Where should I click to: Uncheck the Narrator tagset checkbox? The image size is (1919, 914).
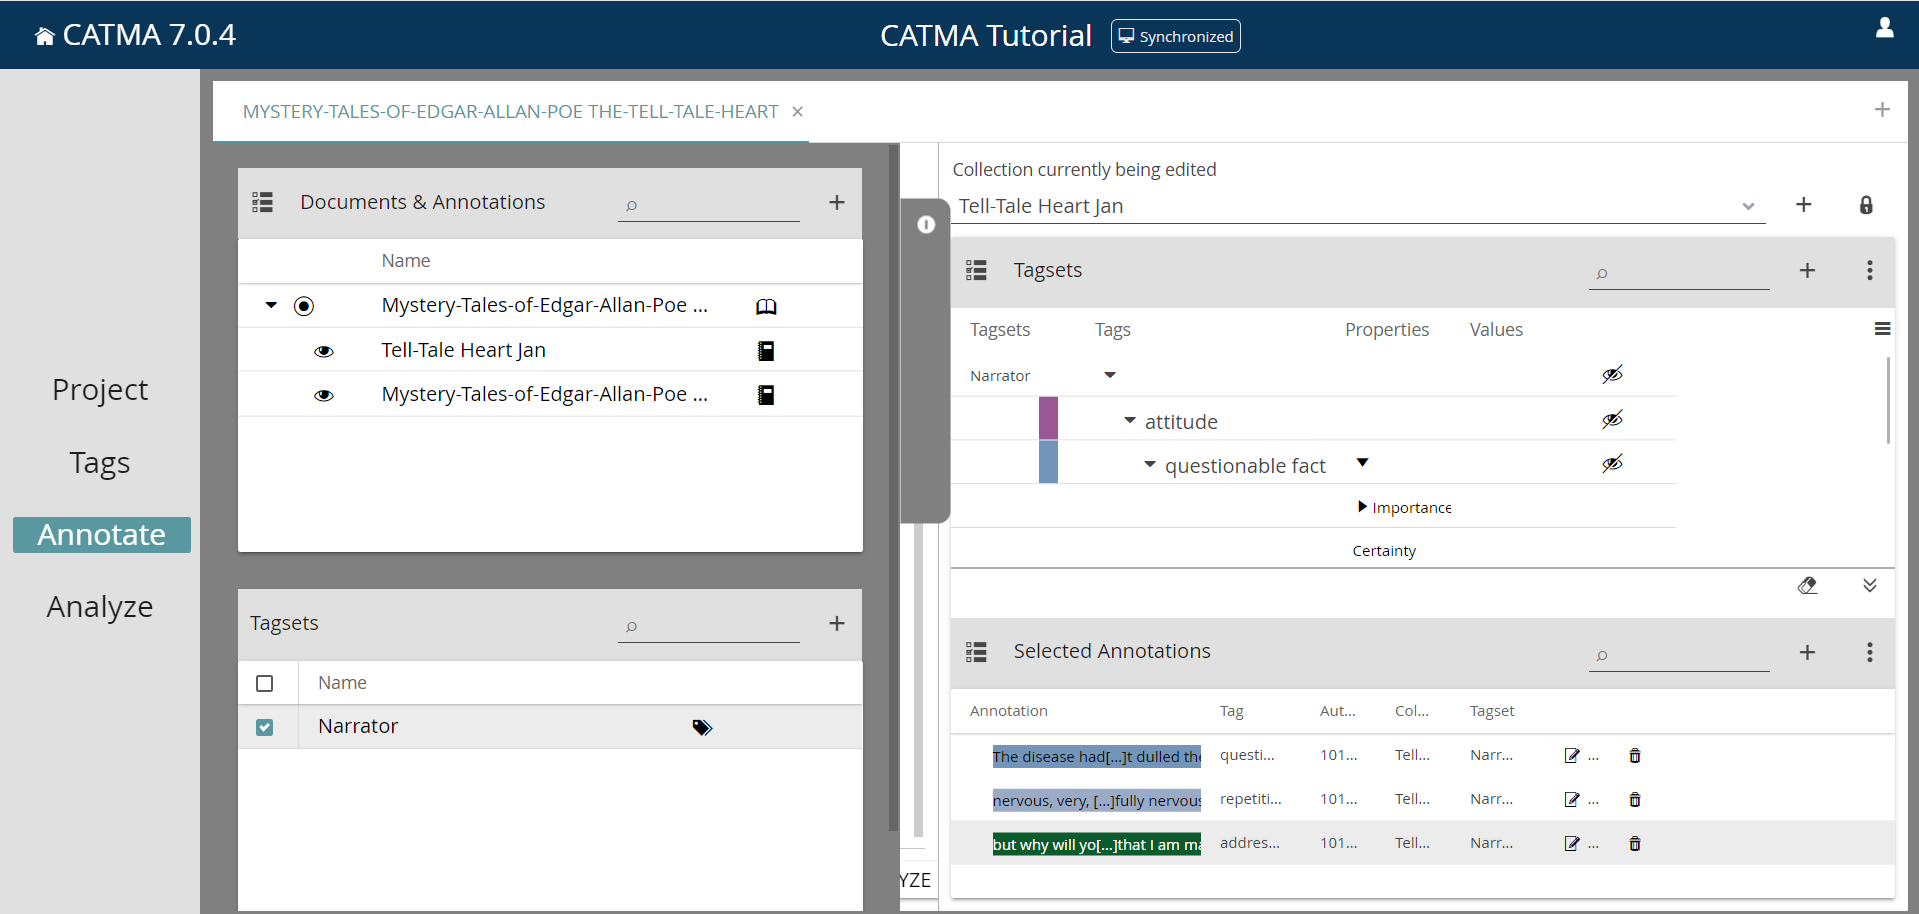point(264,727)
